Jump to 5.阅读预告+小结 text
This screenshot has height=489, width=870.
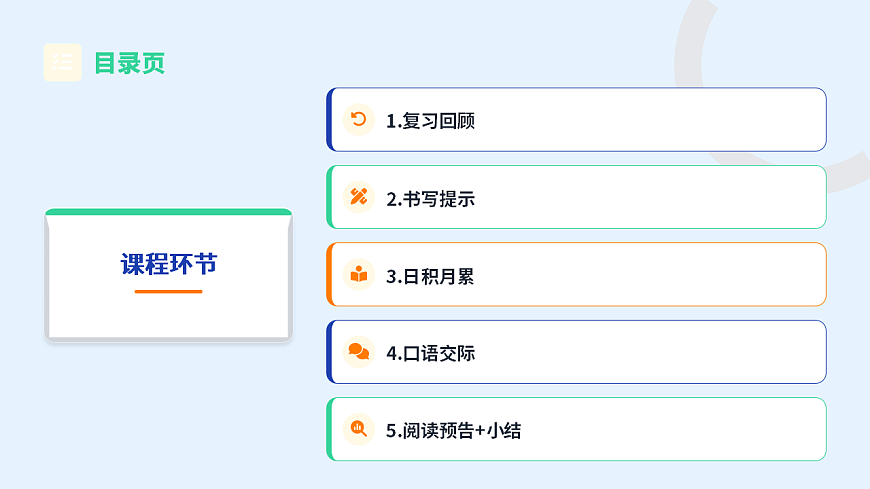click(x=453, y=431)
